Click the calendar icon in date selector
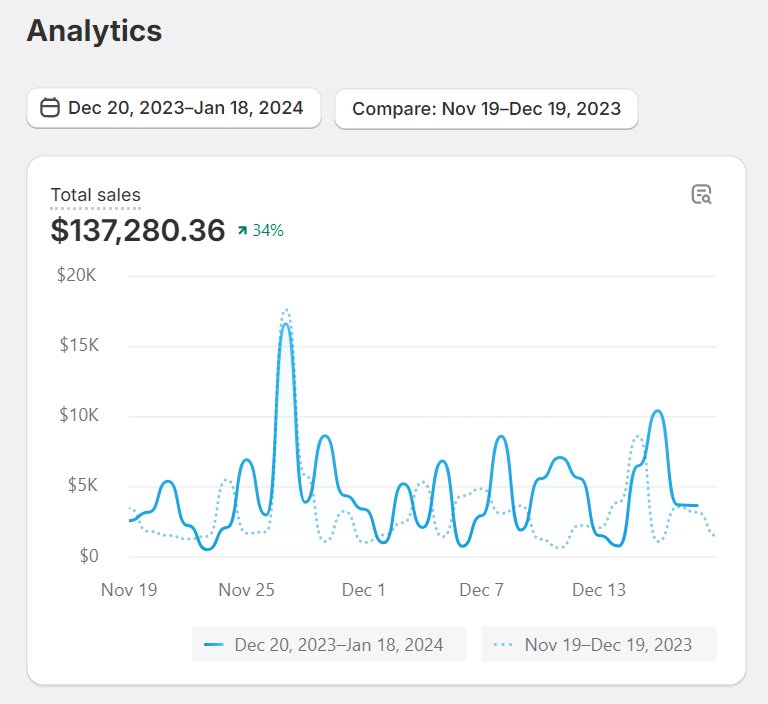 (49, 108)
